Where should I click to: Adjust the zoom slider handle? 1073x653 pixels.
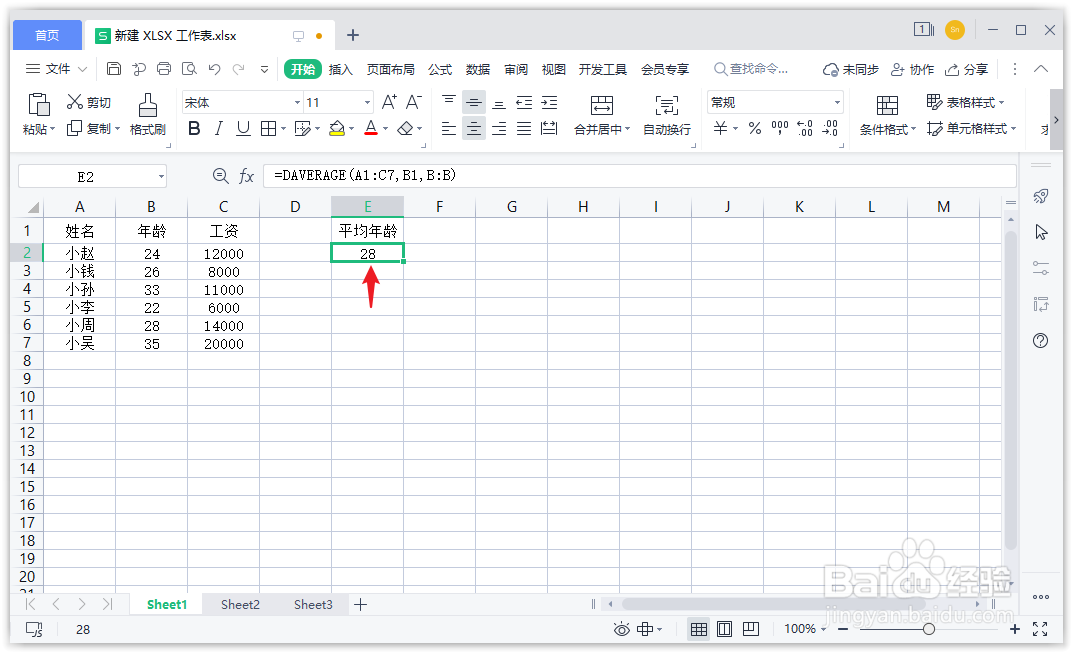pyautogui.click(x=929, y=629)
